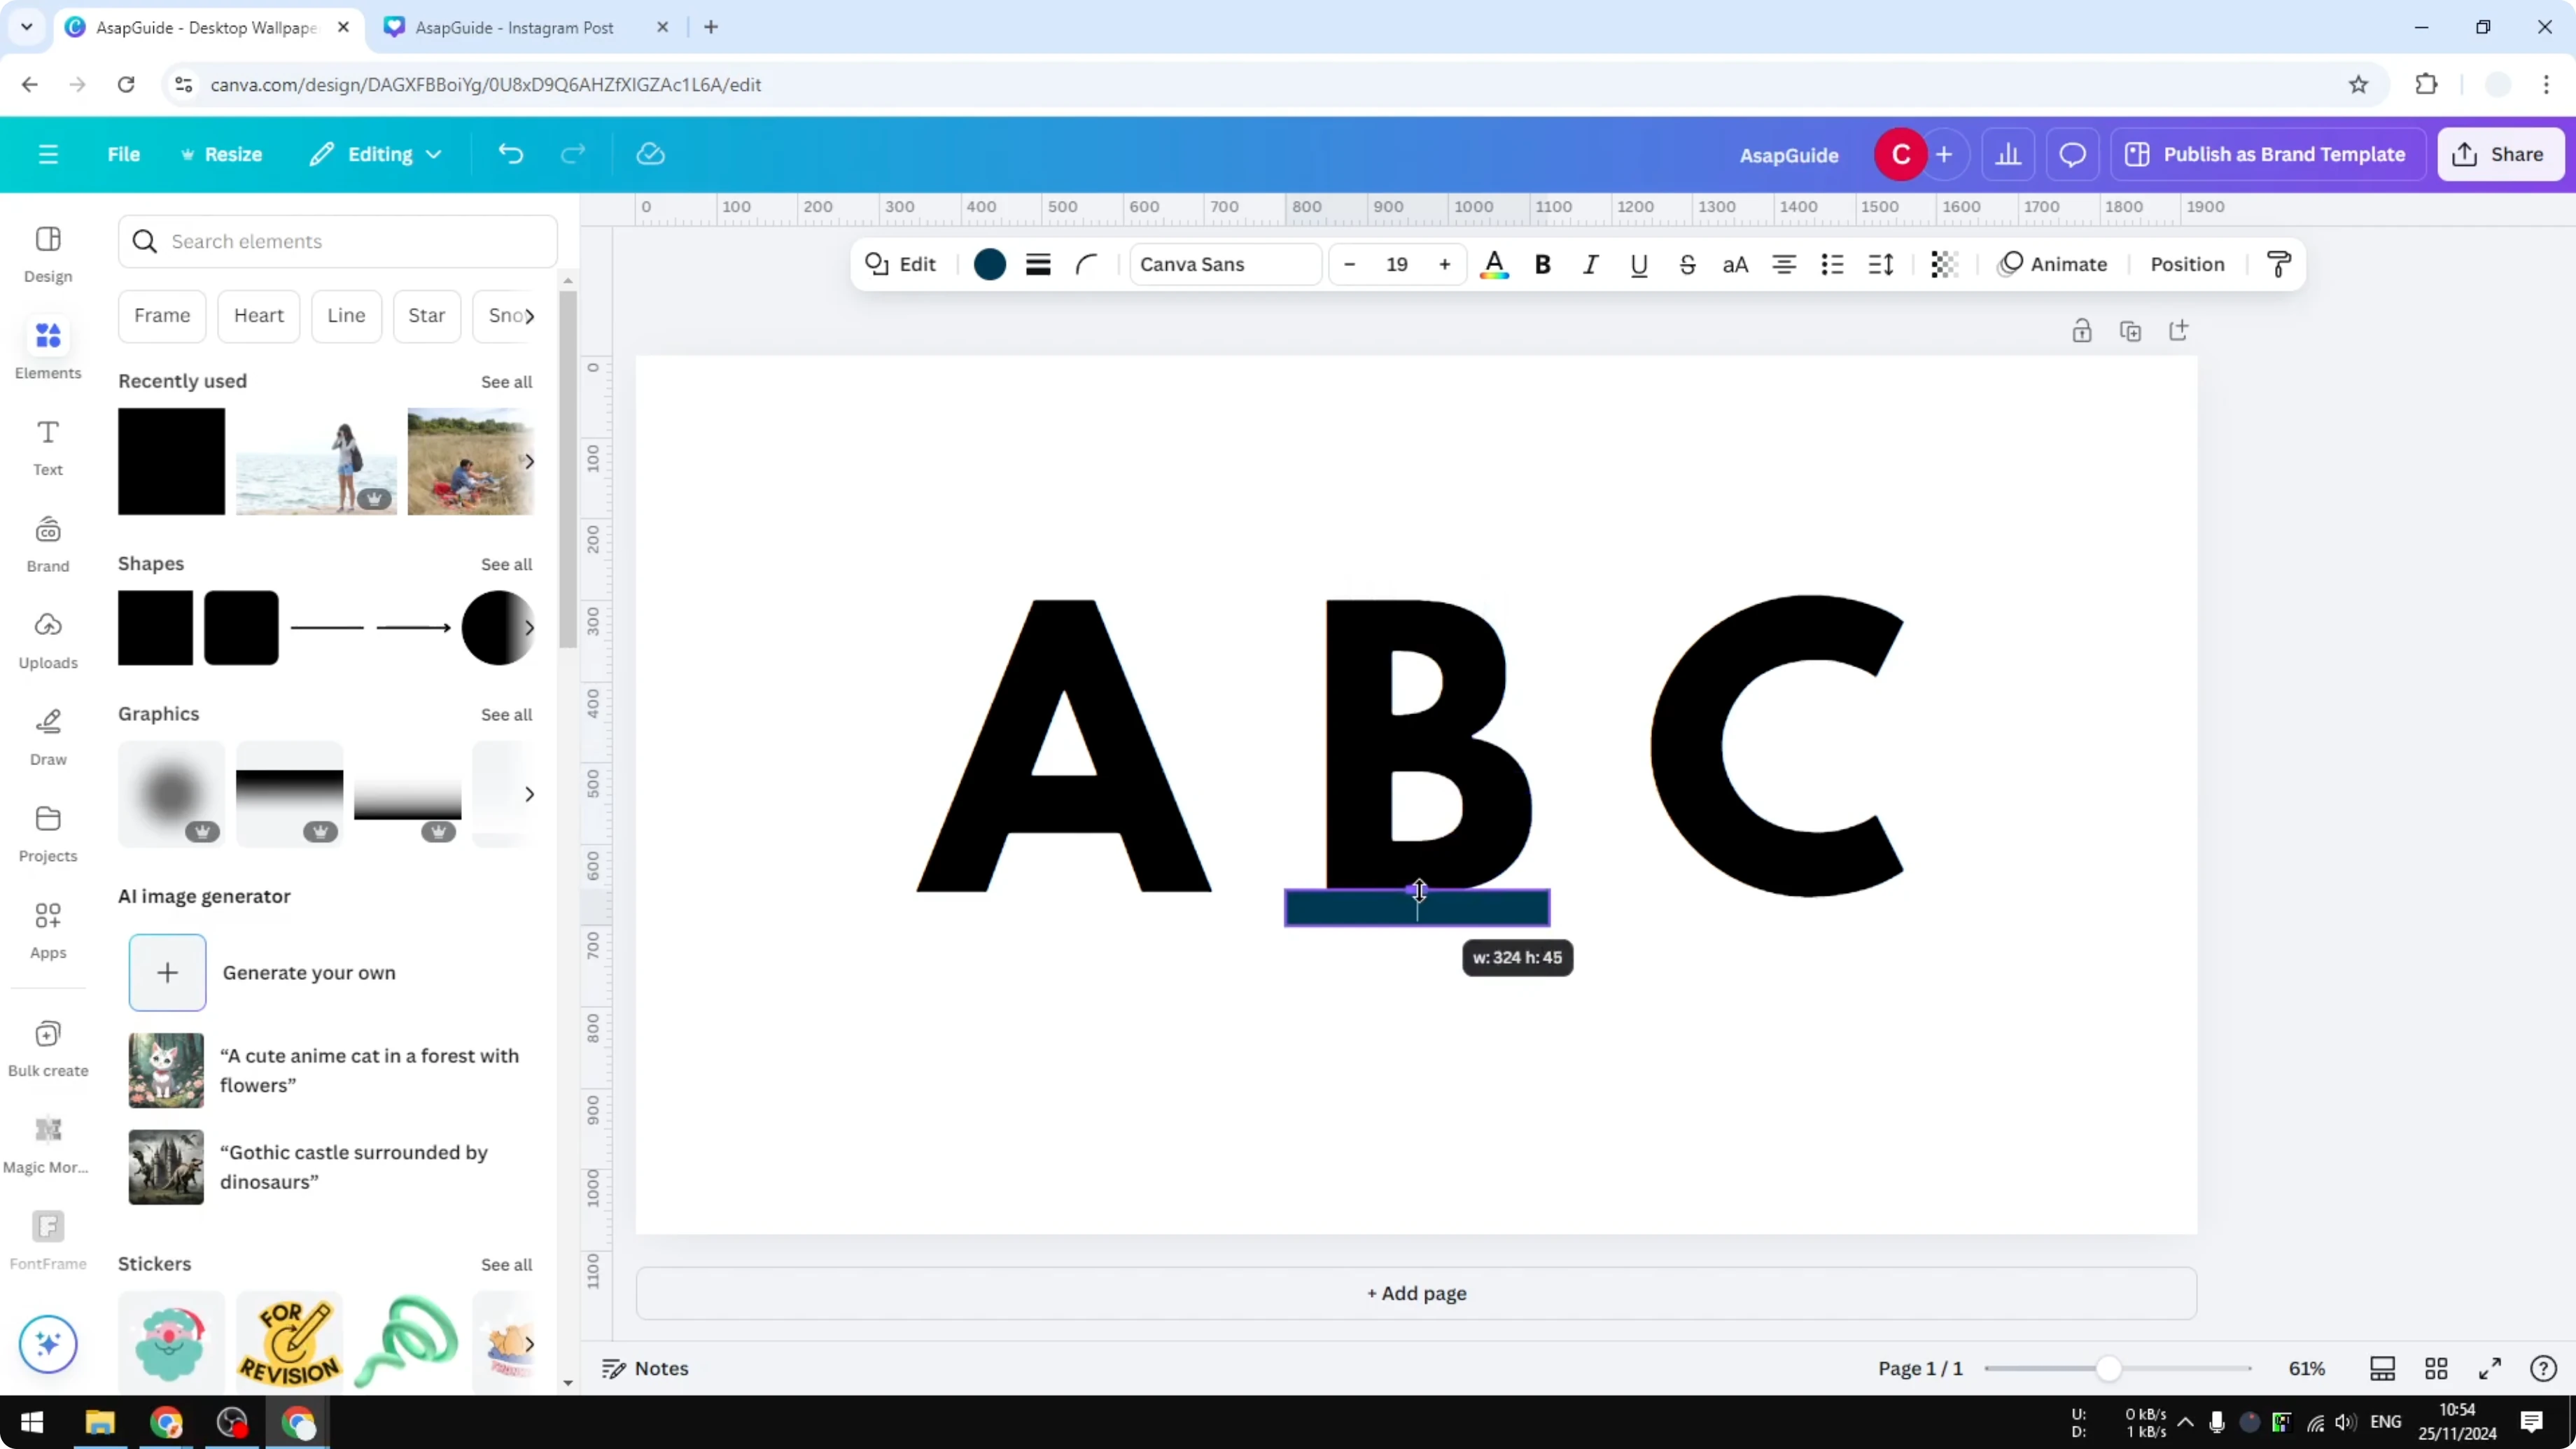The width and height of the screenshot is (2576, 1449).
Task: Switch to the AsapGuide Instagram Post tab
Action: [x=516, y=27]
